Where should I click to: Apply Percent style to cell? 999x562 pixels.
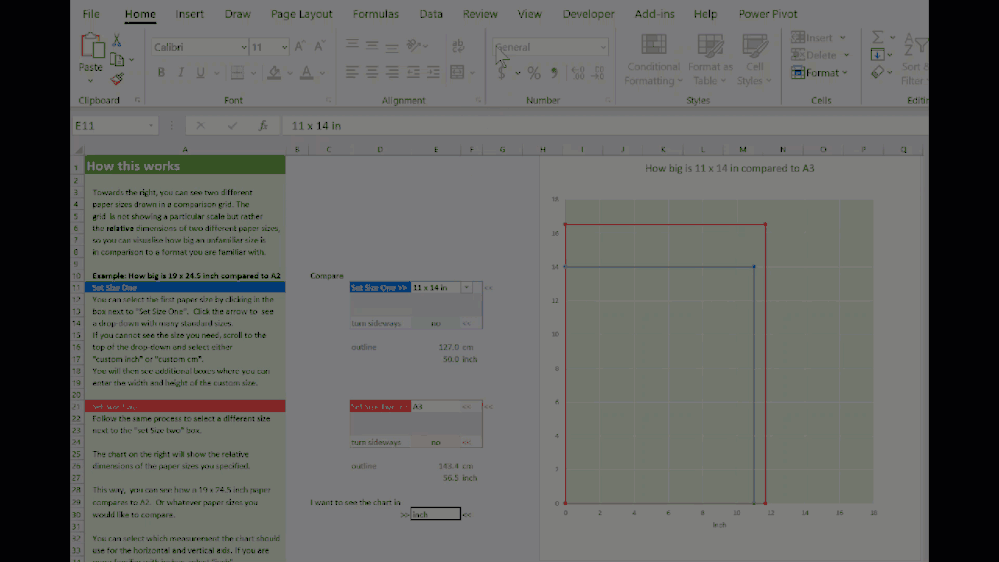coord(534,73)
